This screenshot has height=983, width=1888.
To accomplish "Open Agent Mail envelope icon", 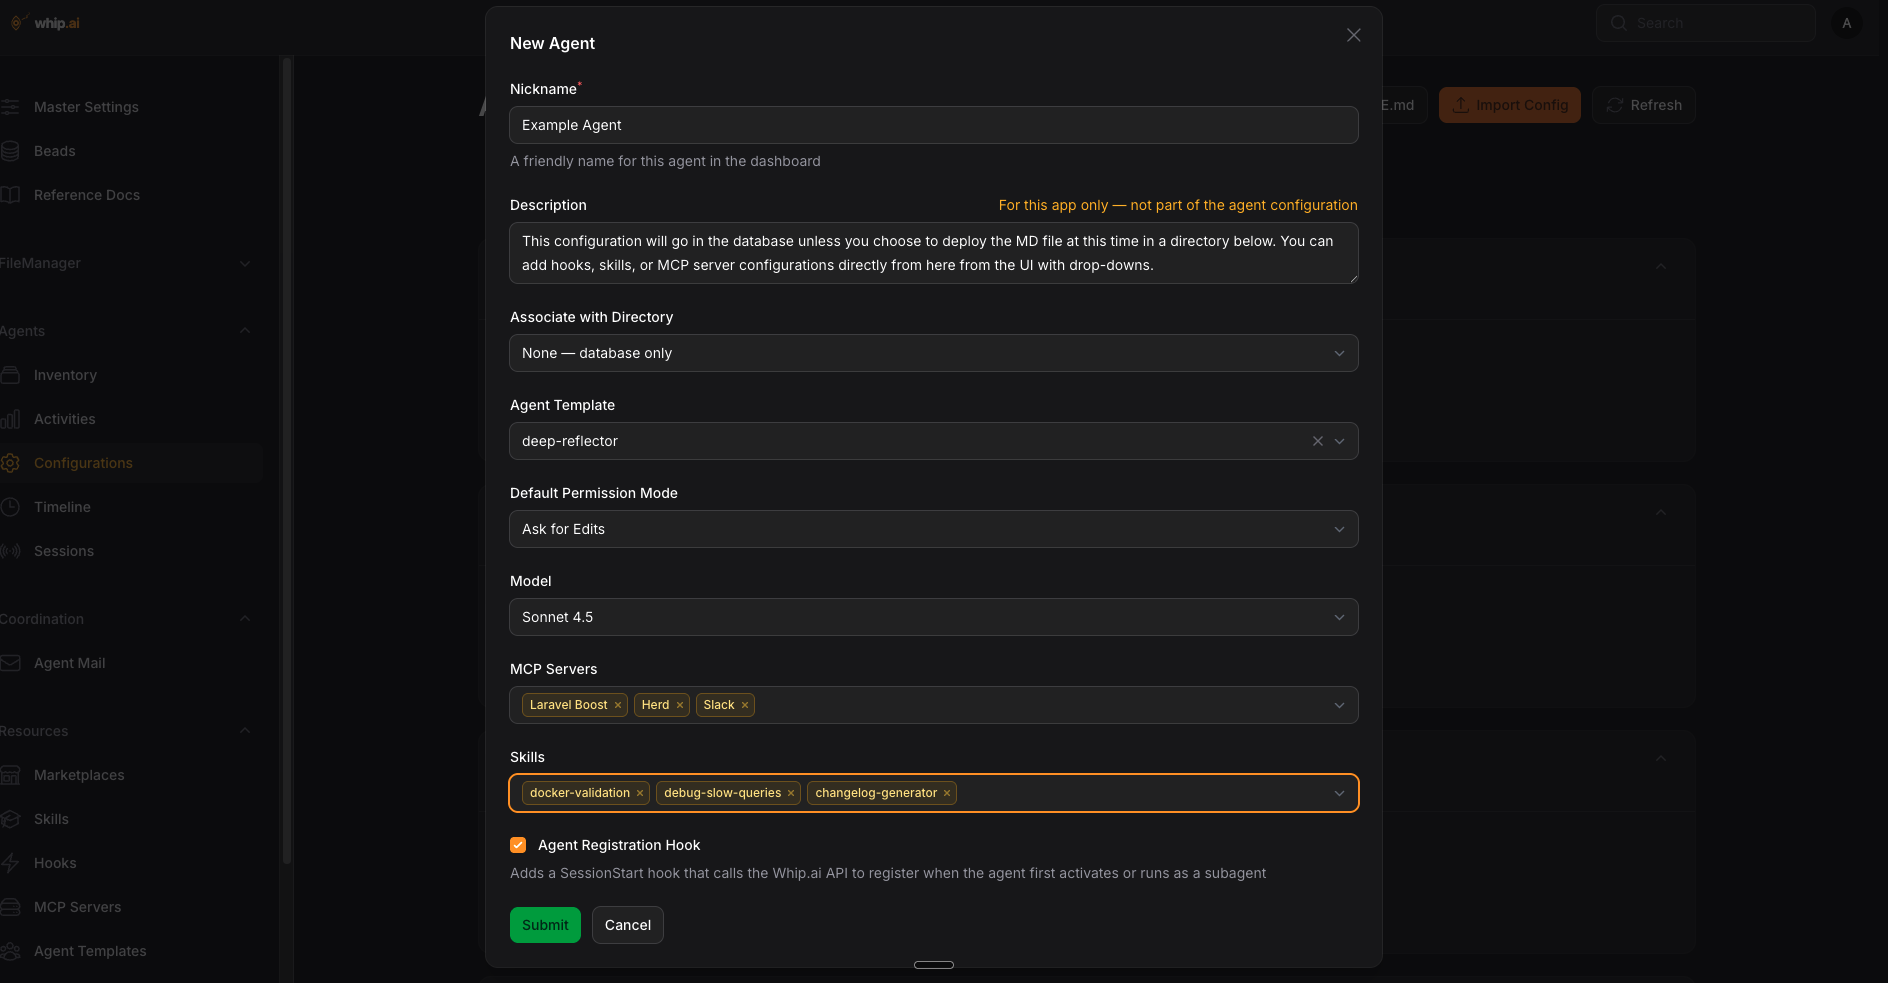I will pyautogui.click(x=11, y=662).
